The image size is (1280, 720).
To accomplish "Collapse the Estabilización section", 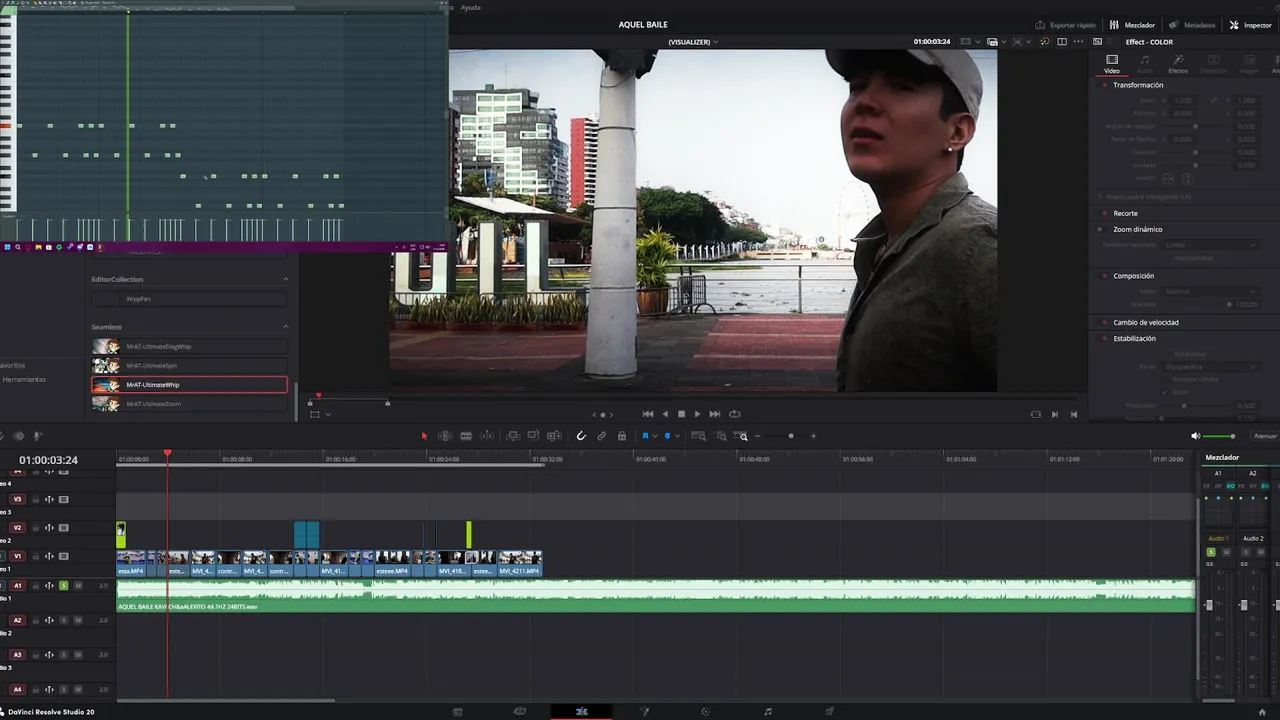I will [1134, 338].
